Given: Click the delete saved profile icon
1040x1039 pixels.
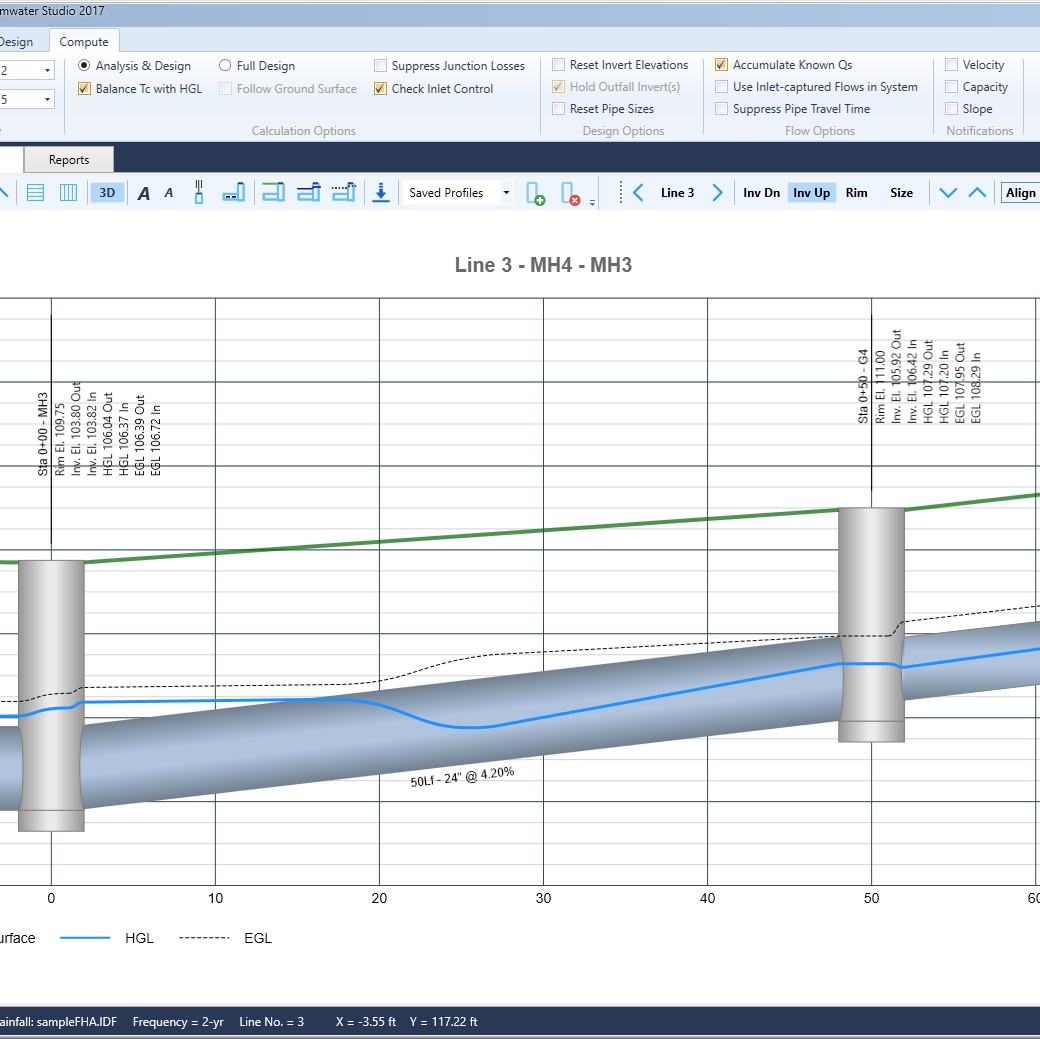Looking at the screenshot, I should [x=570, y=193].
